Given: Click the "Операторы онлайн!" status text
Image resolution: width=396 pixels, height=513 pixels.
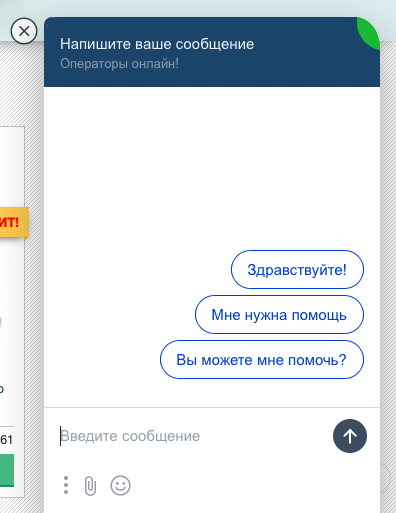Looking at the screenshot, I should click(119, 63).
